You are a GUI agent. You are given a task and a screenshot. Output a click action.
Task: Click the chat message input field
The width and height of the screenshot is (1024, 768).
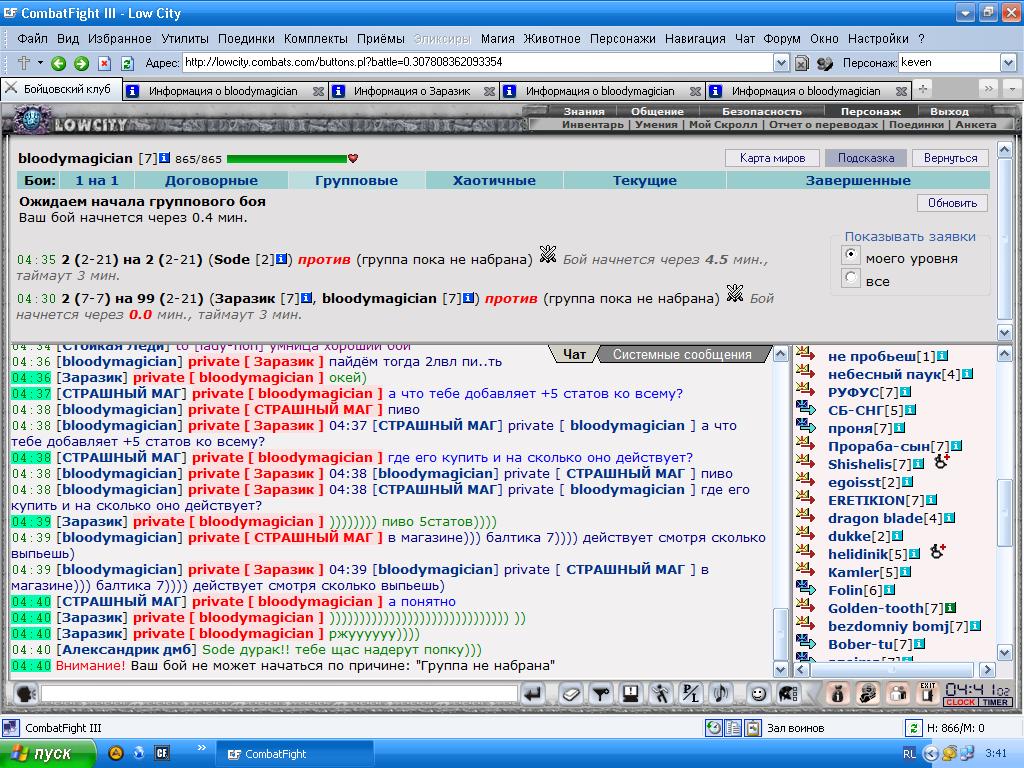(x=280, y=693)
